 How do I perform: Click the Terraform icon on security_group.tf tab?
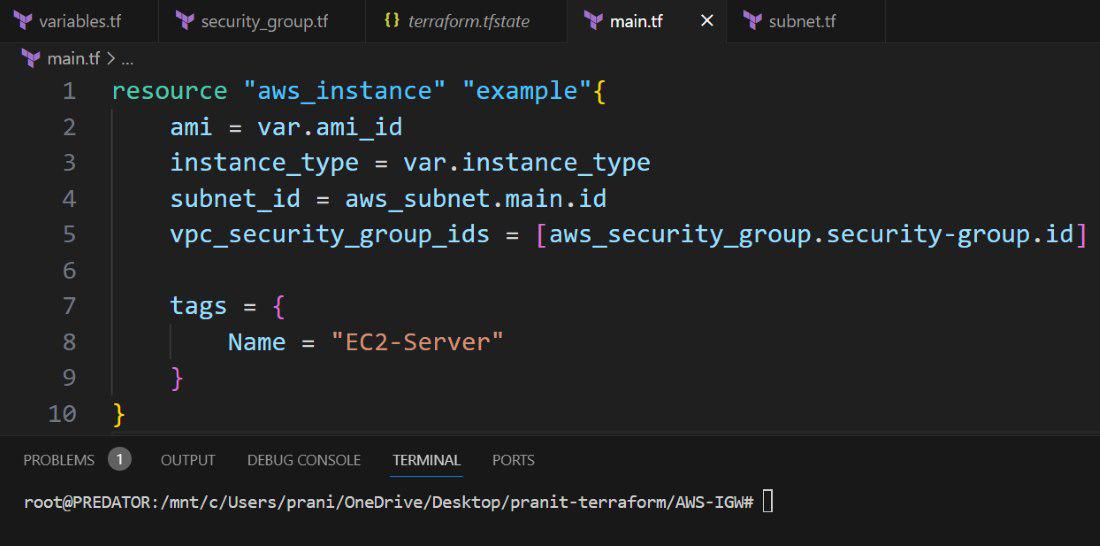pyautogui.click(x=184, y=21)
